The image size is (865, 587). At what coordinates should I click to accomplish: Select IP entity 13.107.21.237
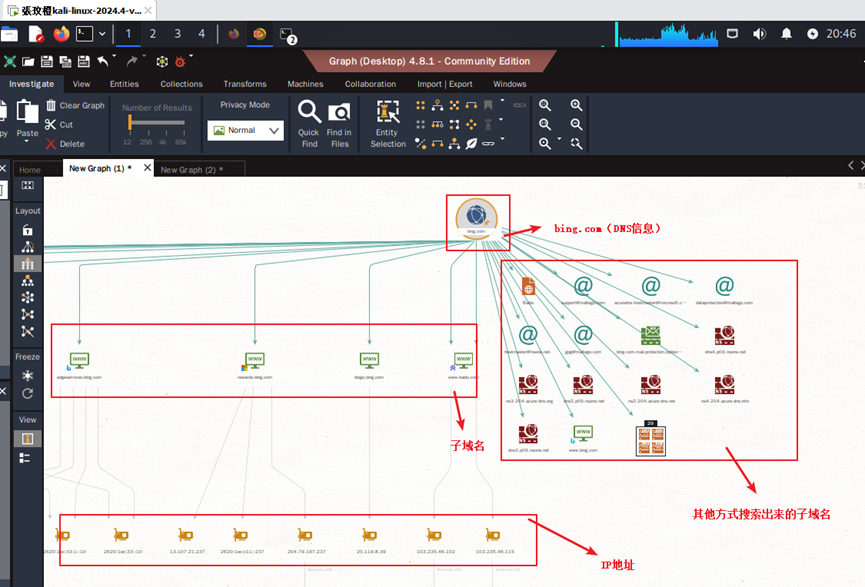tap(186, 535)
